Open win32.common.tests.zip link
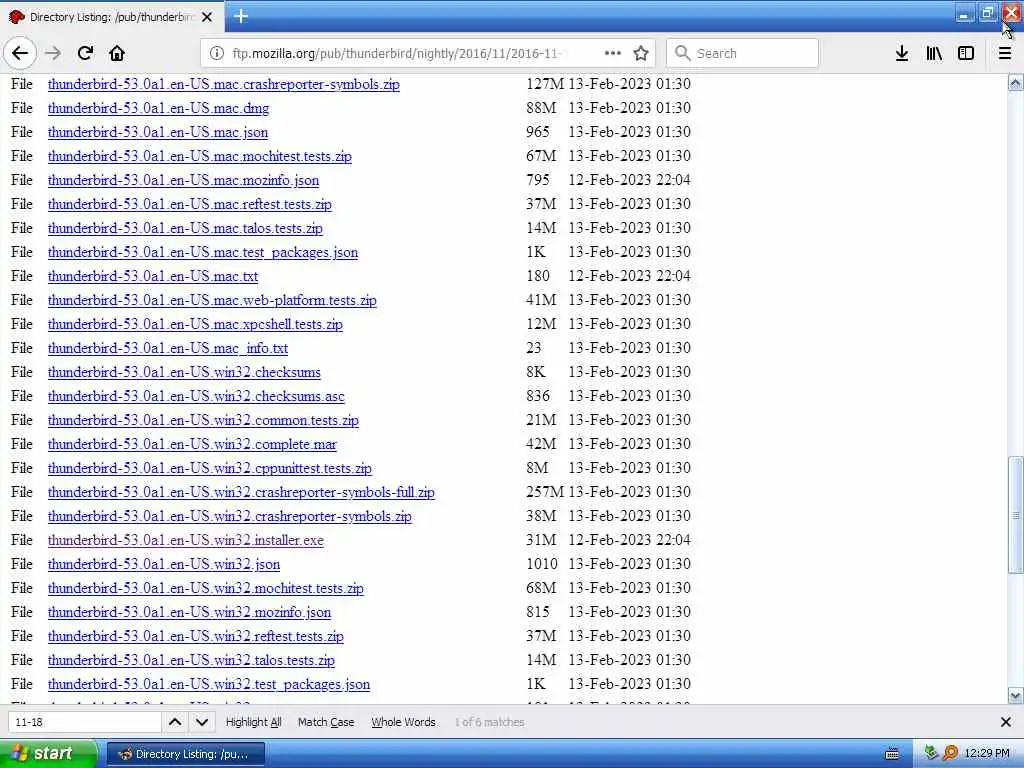The width and height of the screenshot is (1024, 768). tap(203, 420)
